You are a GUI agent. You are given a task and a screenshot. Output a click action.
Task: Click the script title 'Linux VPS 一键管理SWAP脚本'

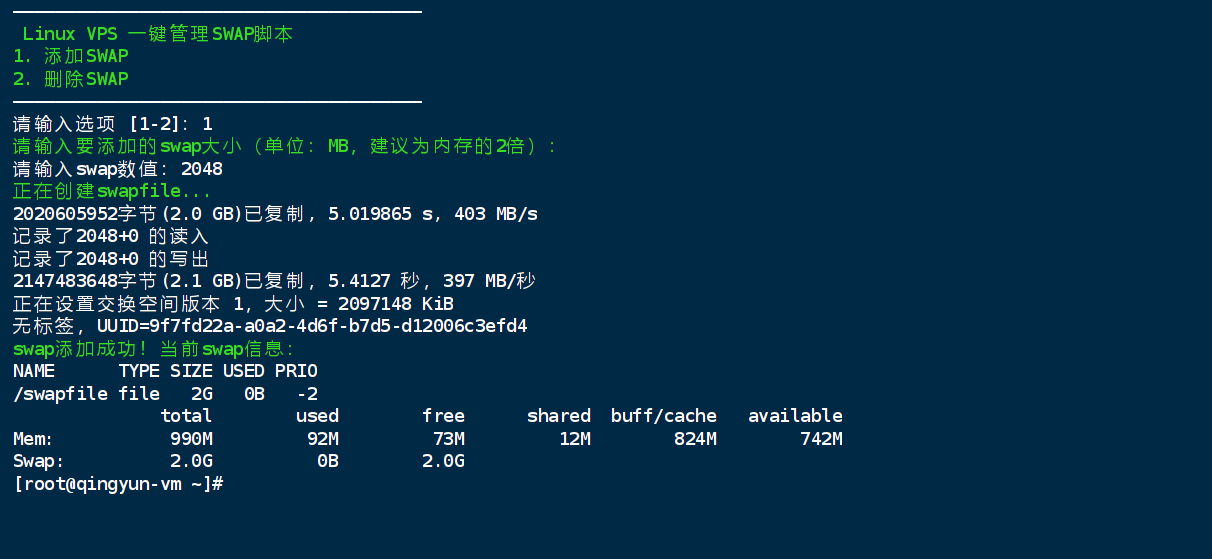click(x=158, y=34)
